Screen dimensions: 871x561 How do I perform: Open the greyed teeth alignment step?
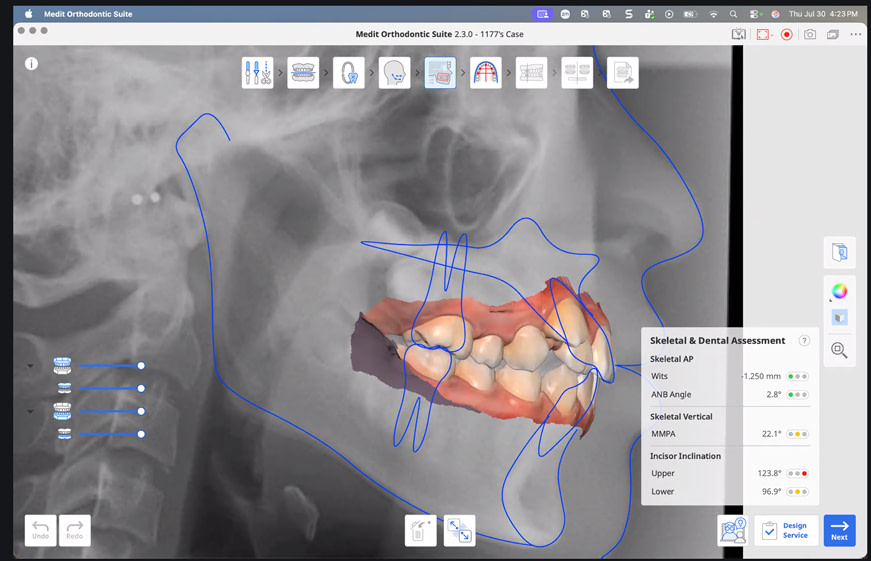point(531,73)
